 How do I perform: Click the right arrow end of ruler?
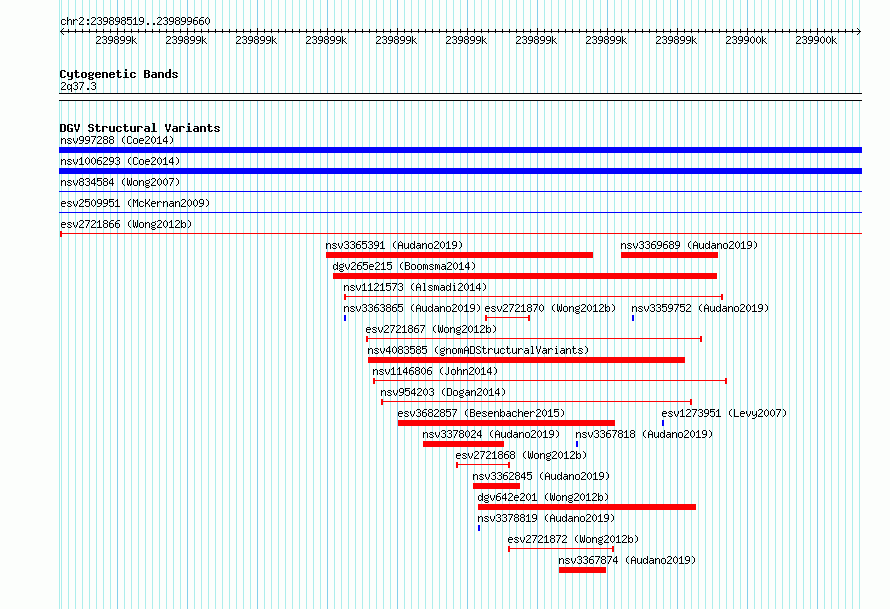(x=859, y=32)
